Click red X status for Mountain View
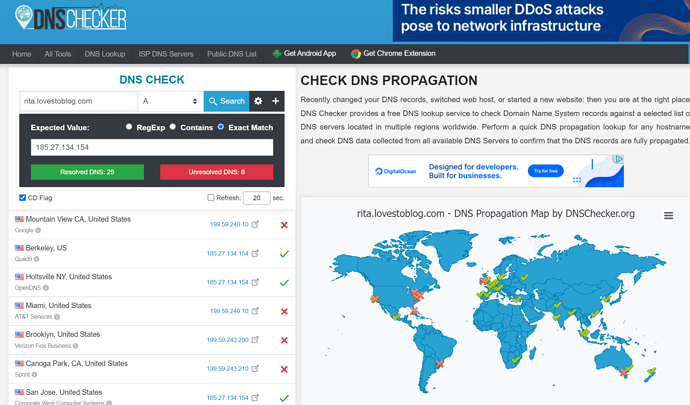 click(x=284, y=225)
